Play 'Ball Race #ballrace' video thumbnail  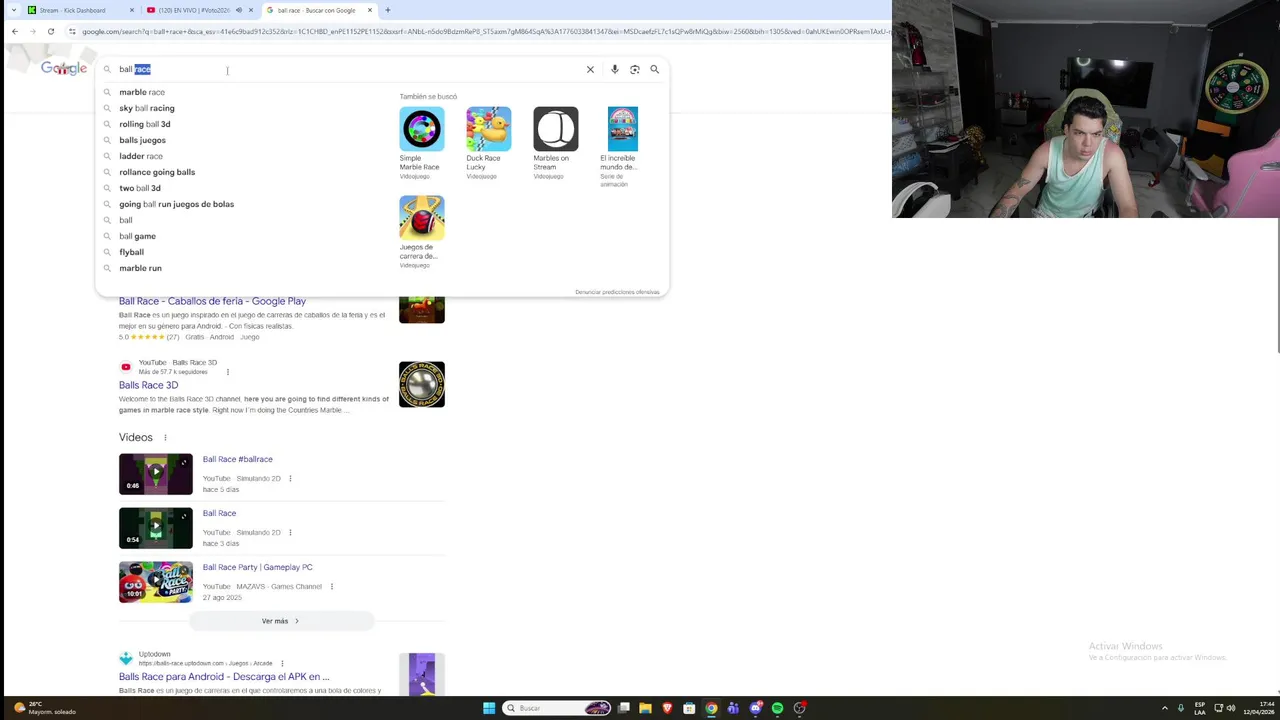click(155, 474)
